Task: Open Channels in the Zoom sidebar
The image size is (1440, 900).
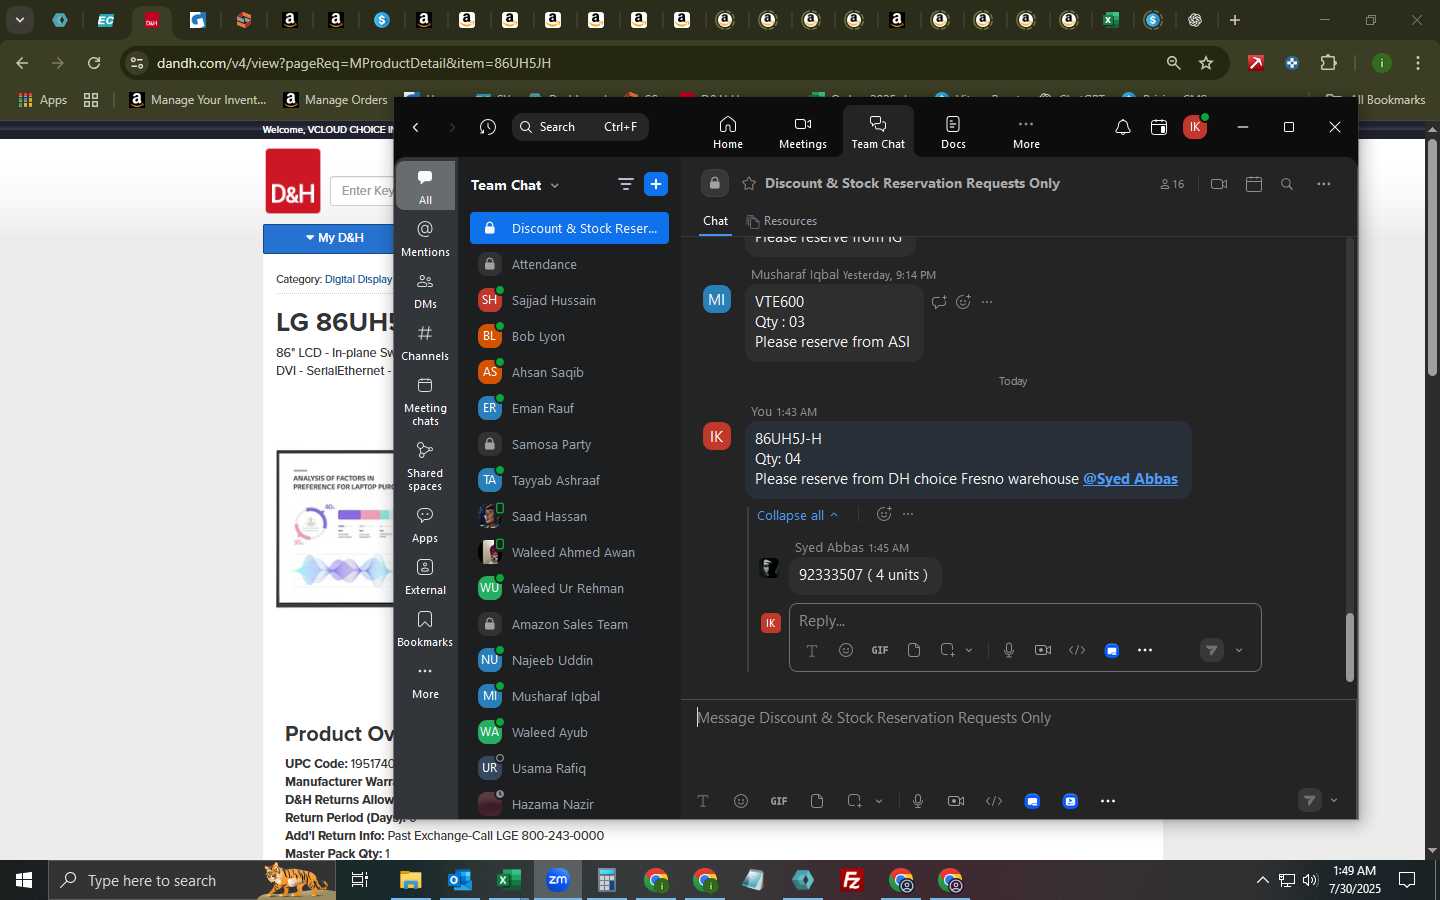Action: (425, 343)
